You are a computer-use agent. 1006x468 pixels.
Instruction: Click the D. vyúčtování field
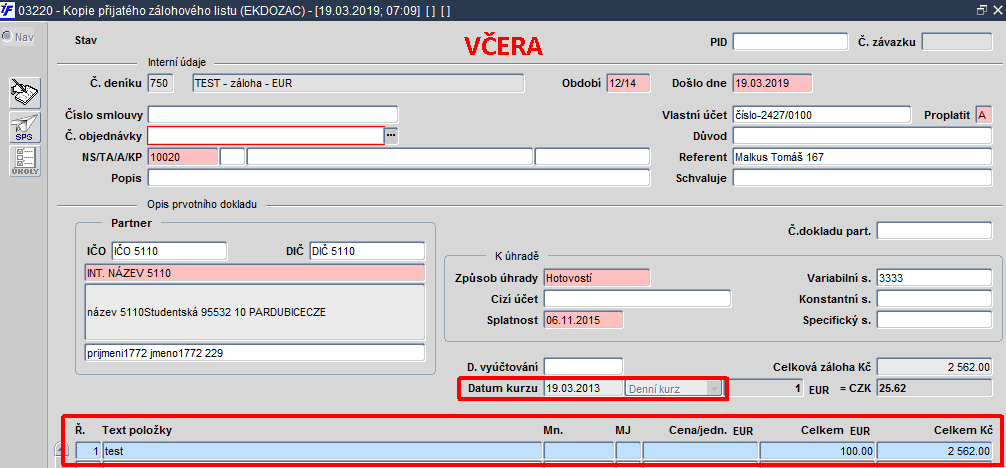(x=583, y=367)
